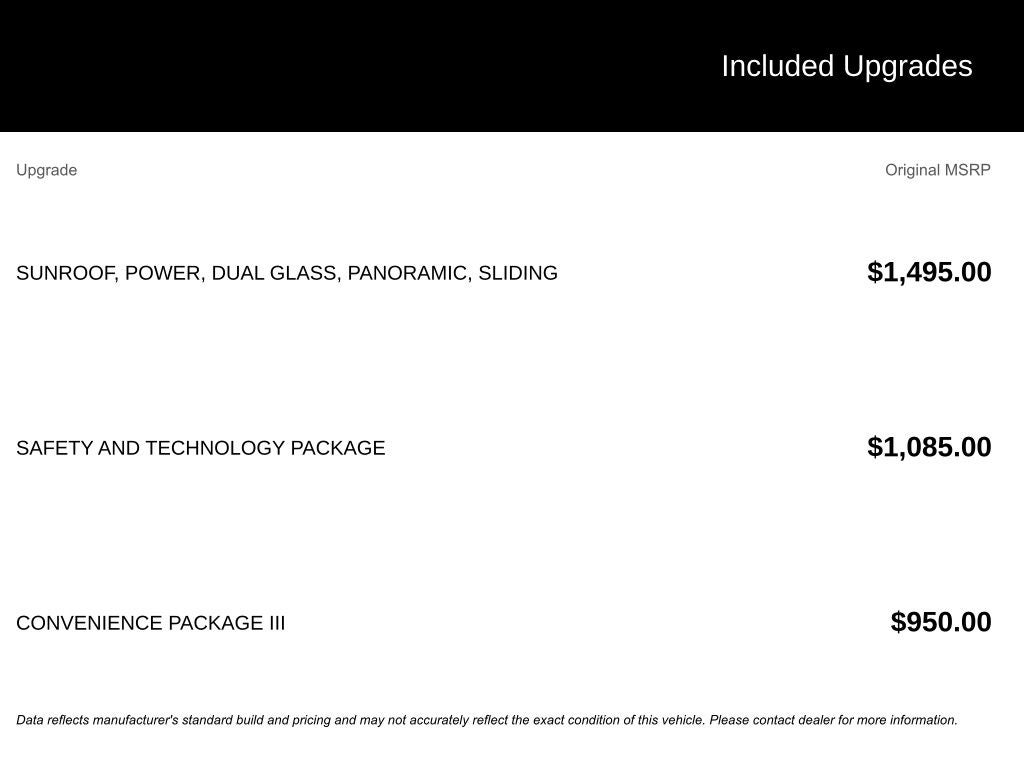Click the Please contact dealer sentence
The height and width of the screenshot is (768, 1024).
click(833, 720)
